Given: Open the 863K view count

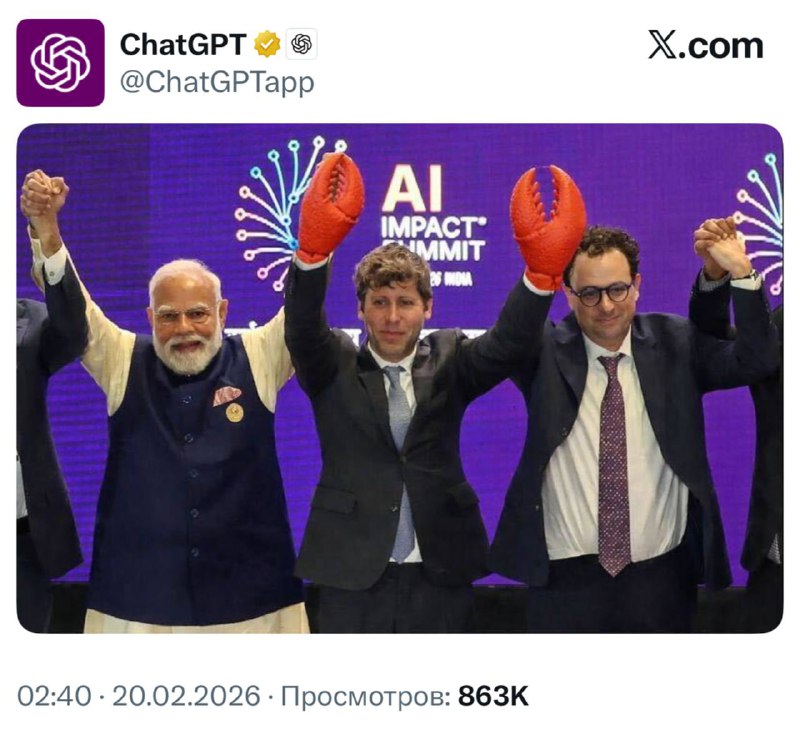Looking at the screenshot, I should click(x=493, y=696).
